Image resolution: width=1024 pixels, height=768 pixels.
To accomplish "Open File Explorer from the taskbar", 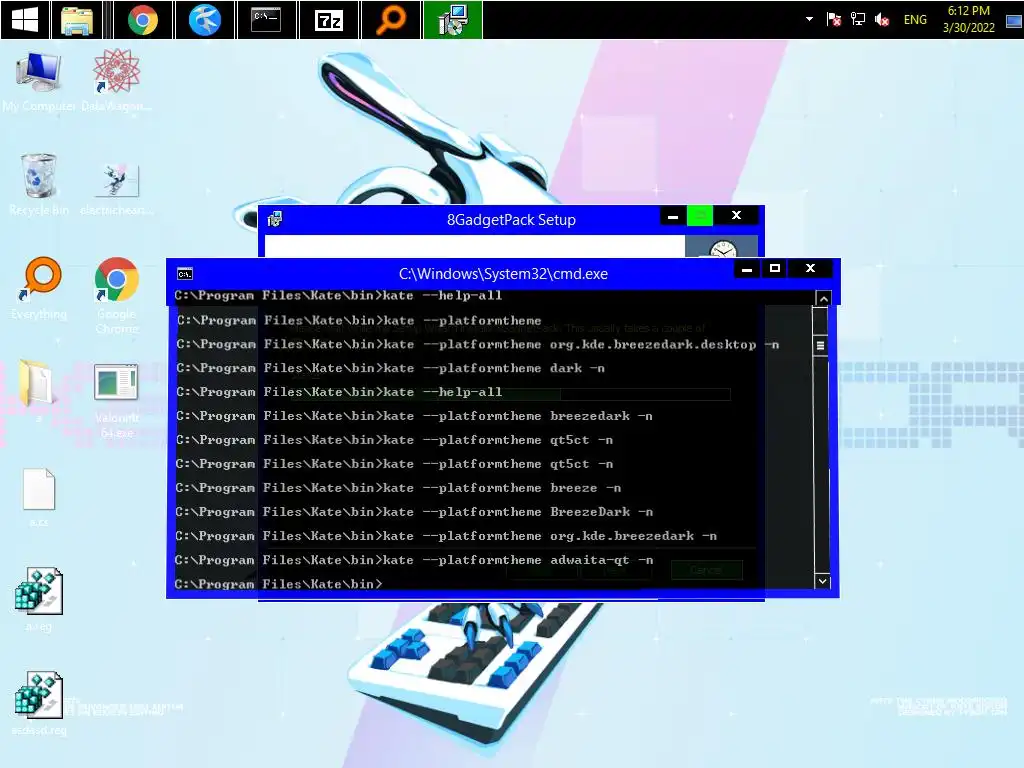I will (x=77, y=20).
